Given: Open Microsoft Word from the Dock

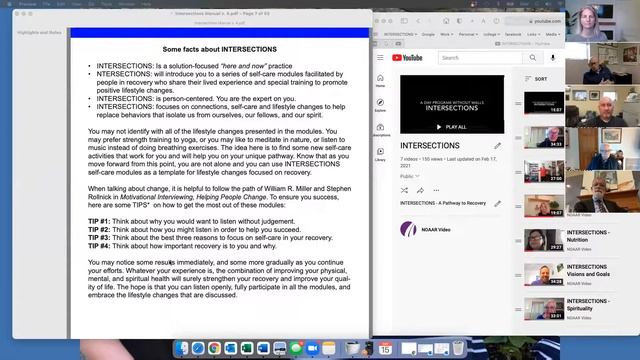Looking at the screenshot, I should click(263, 348).
